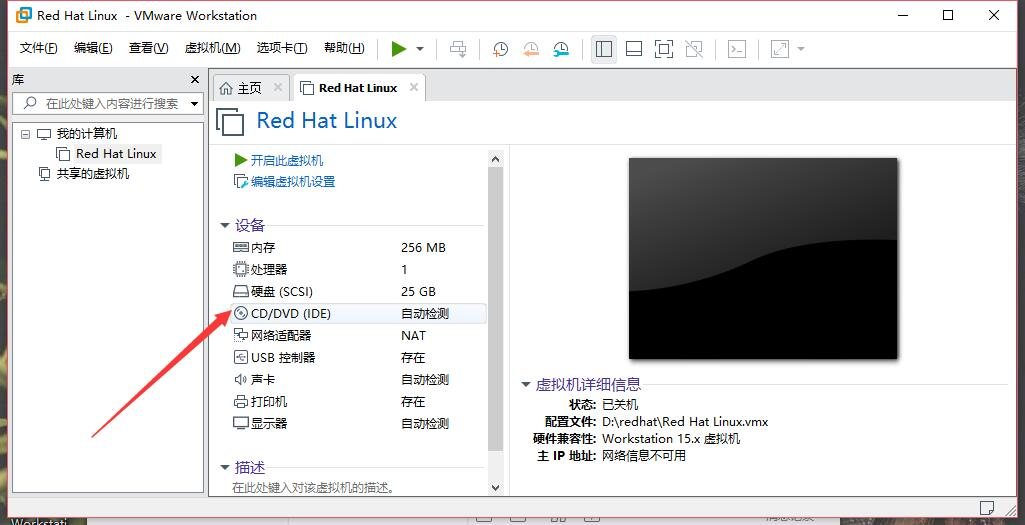1025x525 pixels.
Task: Toggle the thumbnail bar view icon
Action: 633,49
